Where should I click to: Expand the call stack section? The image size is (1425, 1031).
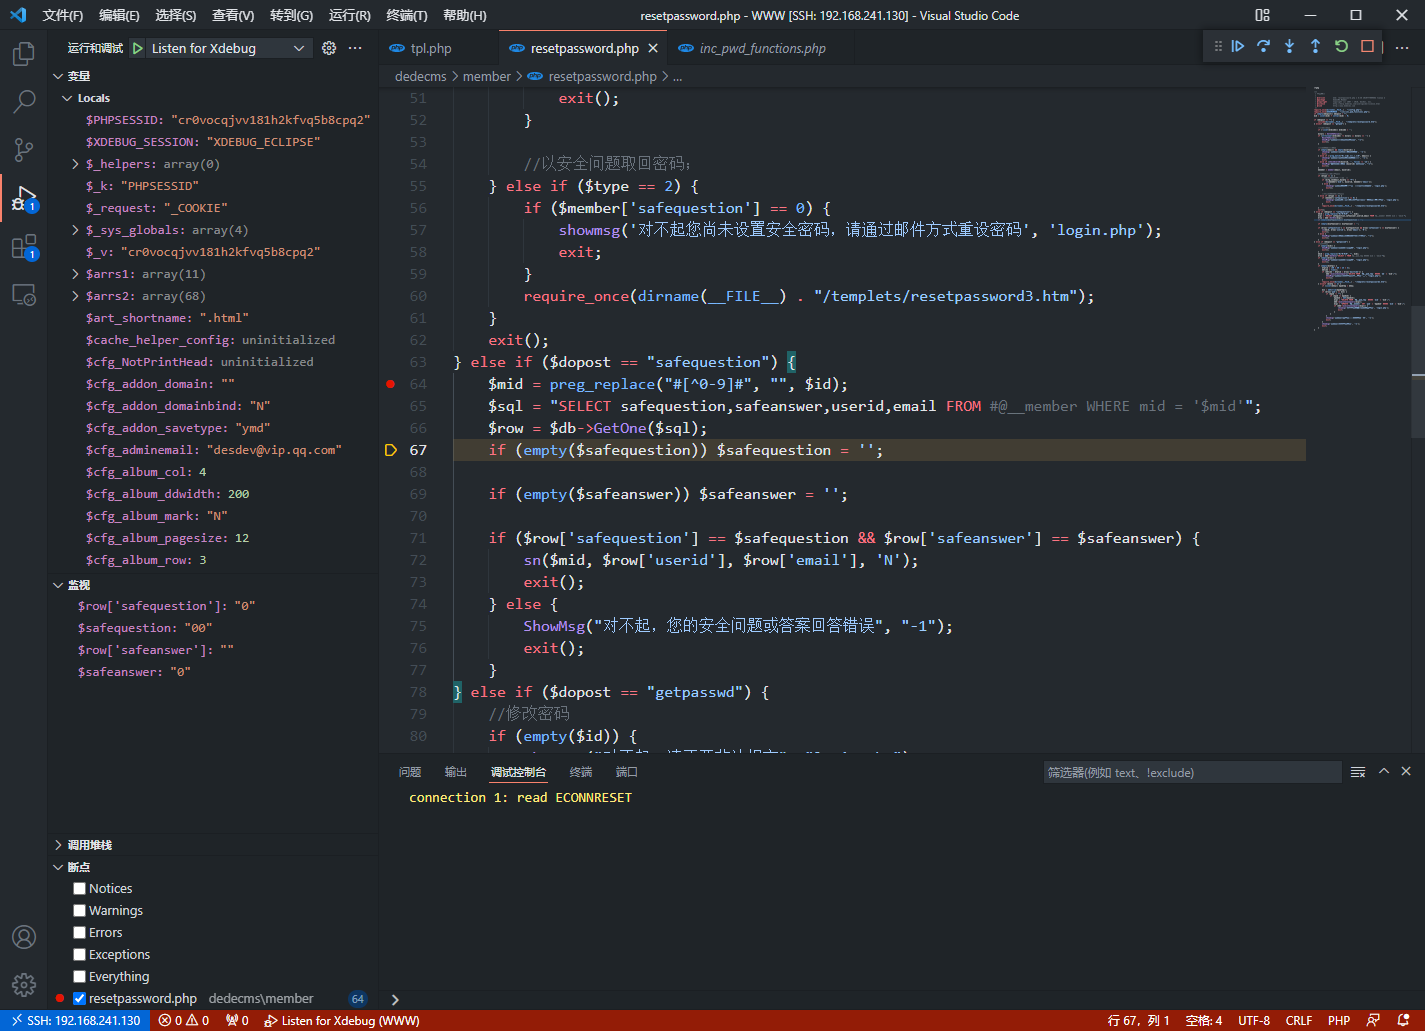click(89, 845)
